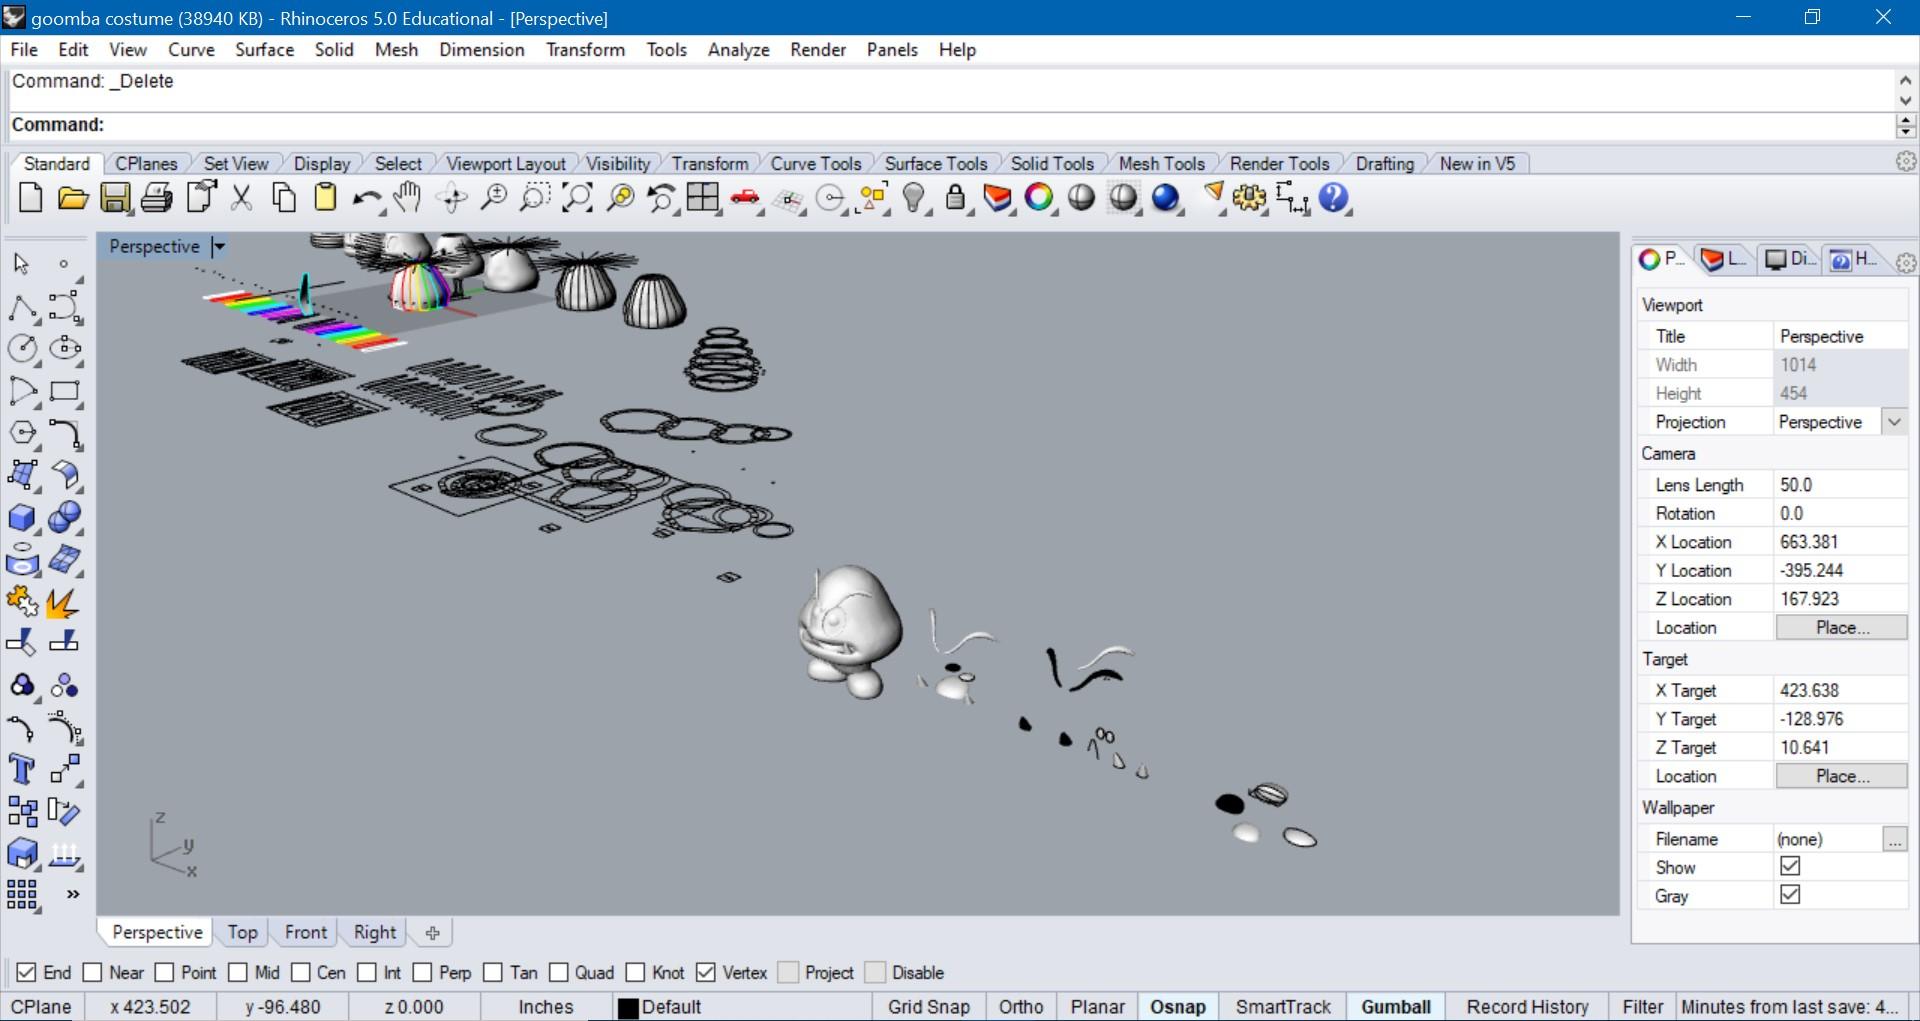The width and height of the screenshot is (1920, 1021).
Task: Click the Camera Location Place button
Action: point(1841,628)
